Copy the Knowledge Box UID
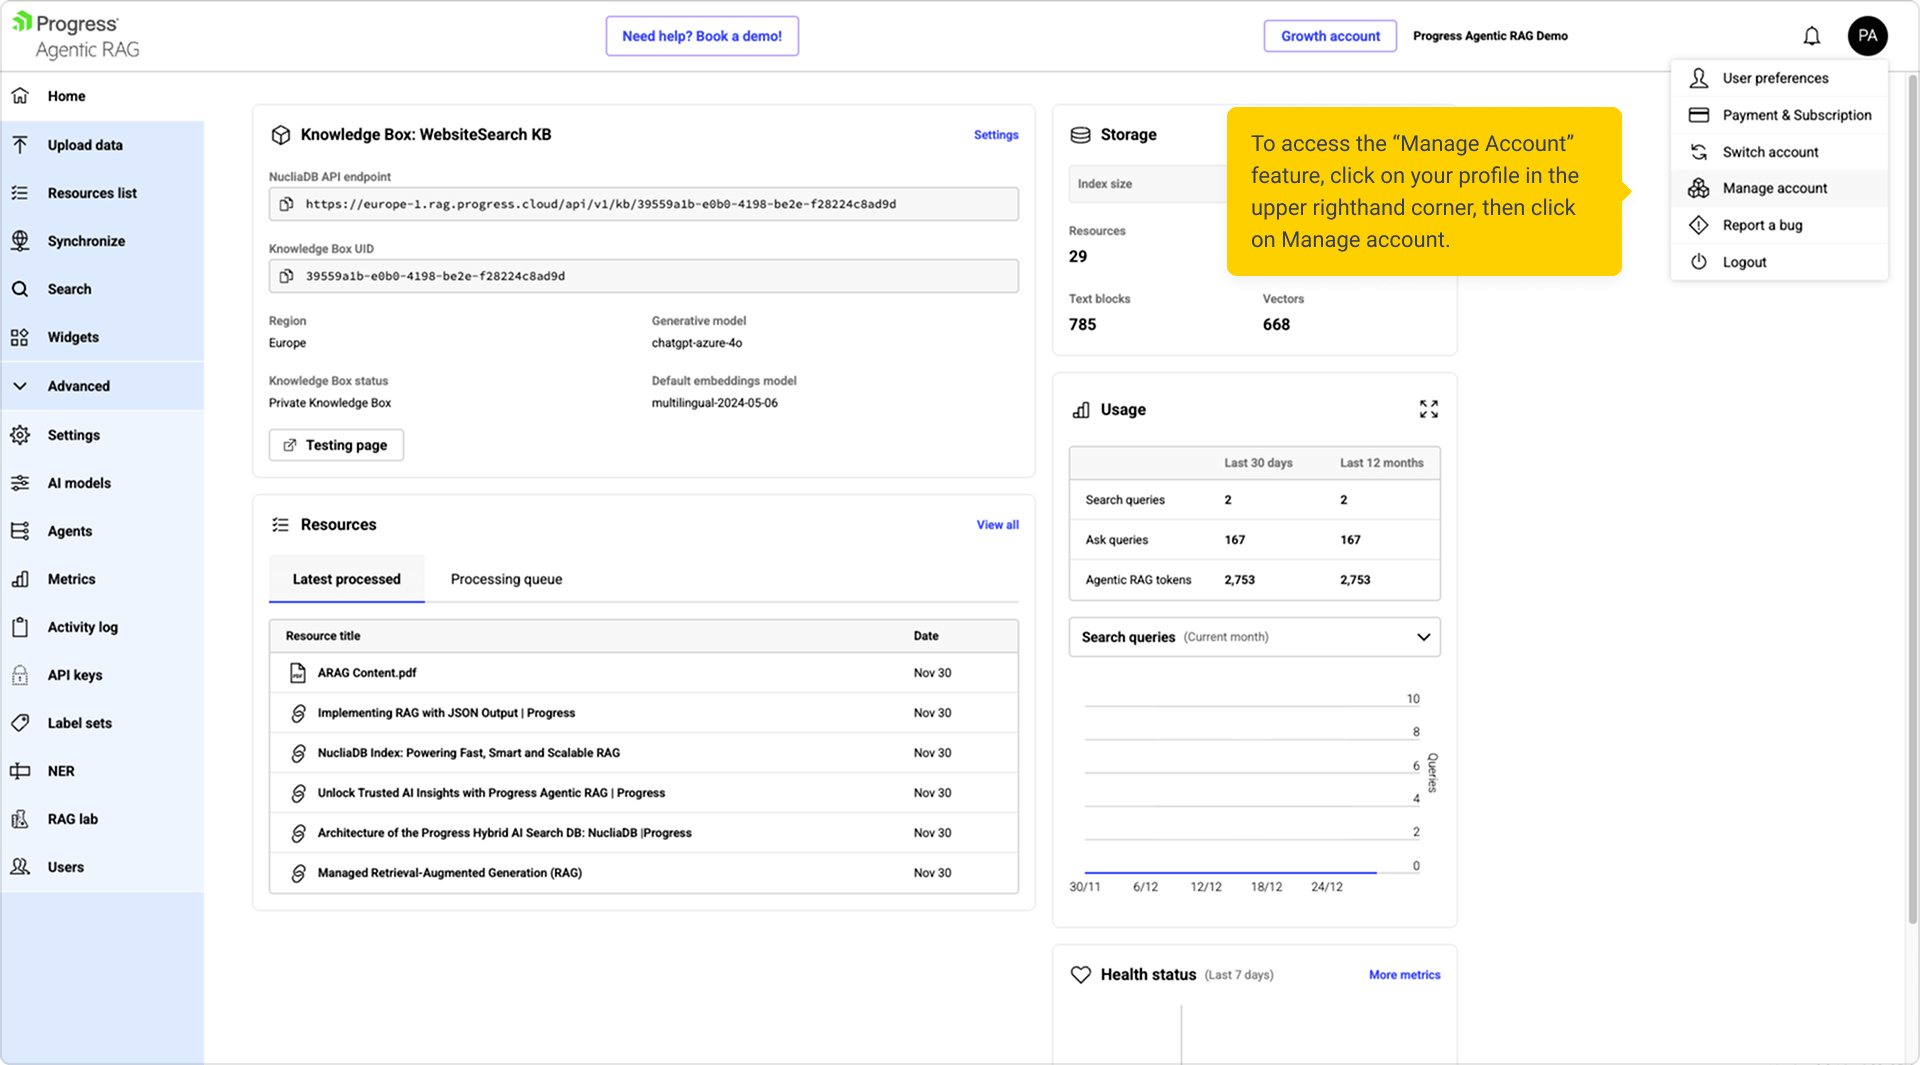Screen dimensions: 1920x1065 (287, 276)
